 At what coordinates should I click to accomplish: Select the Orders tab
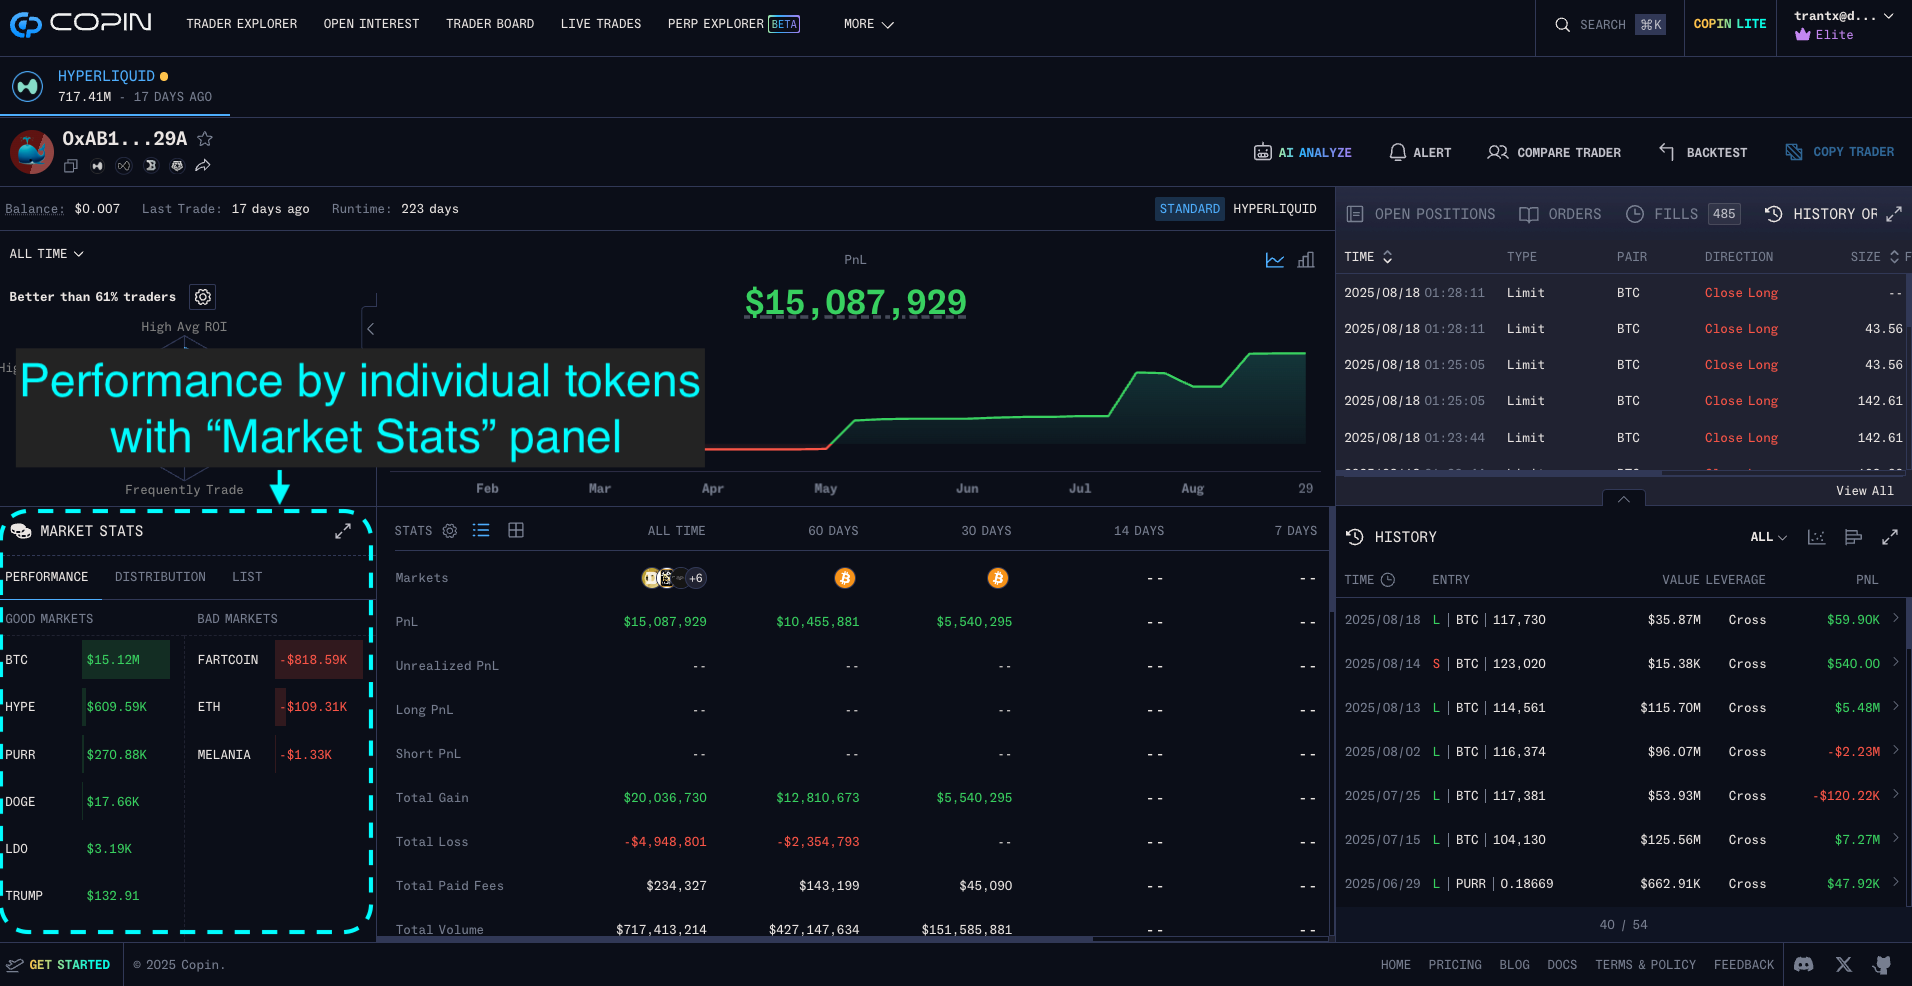click(x=1560, y=214)
